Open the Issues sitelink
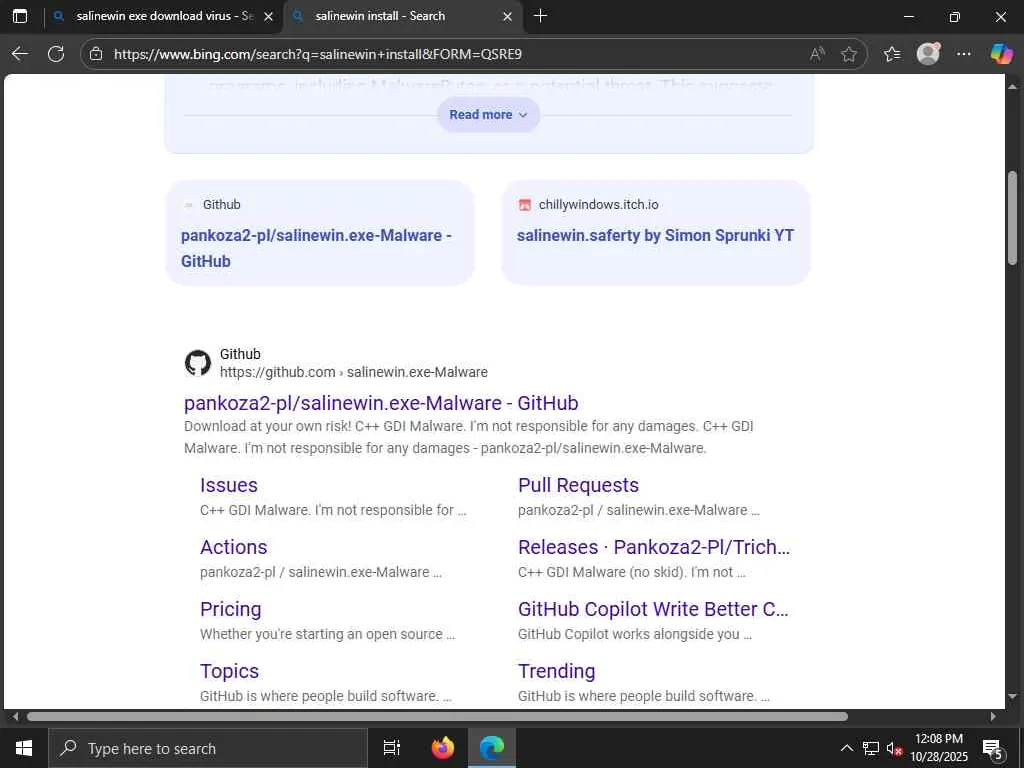This screenshot has height=768, width=1024. [229, 485]
